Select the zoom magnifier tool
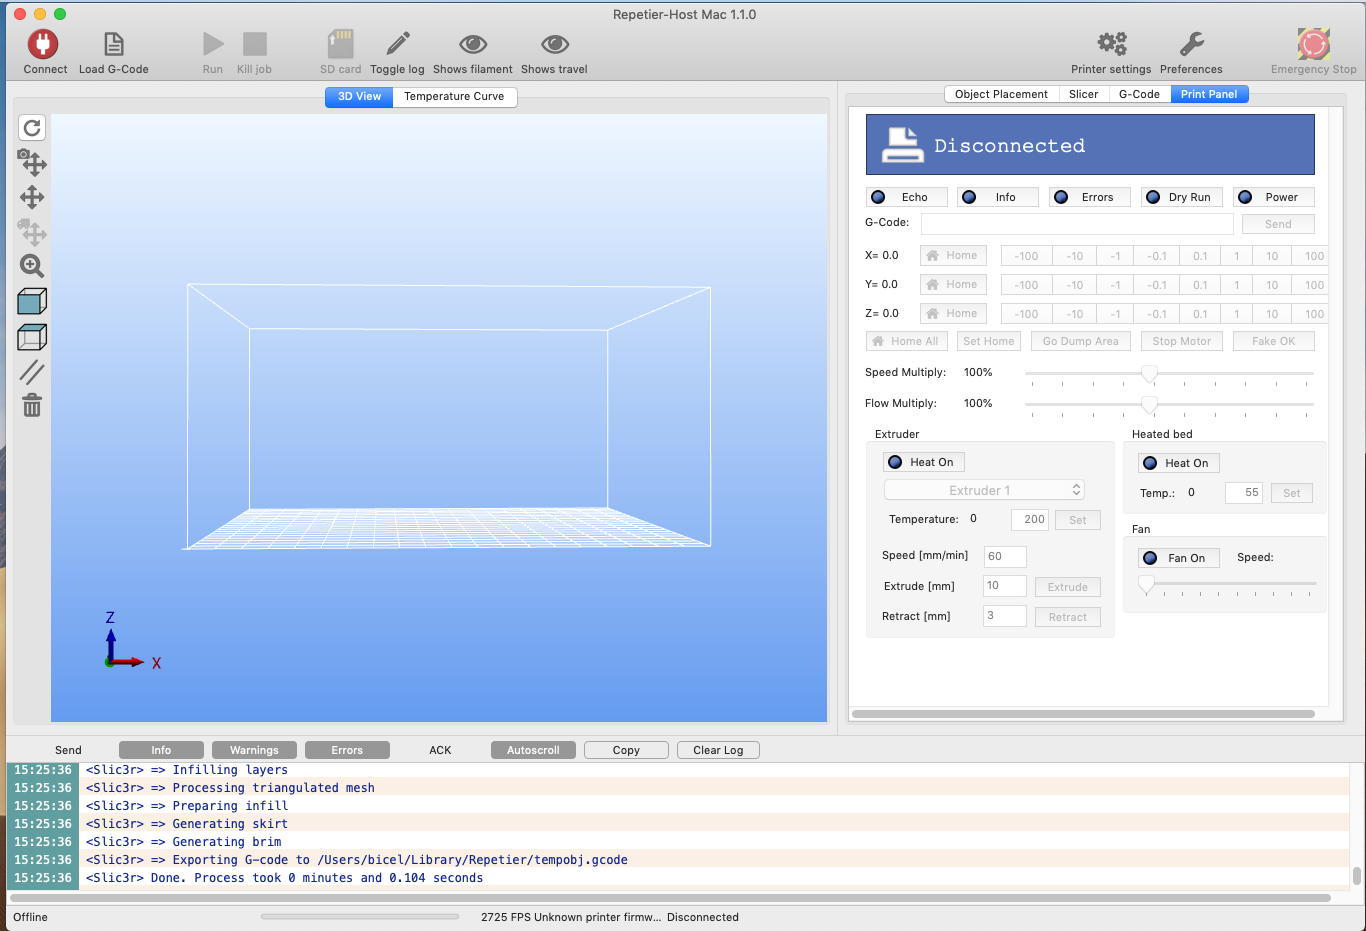Screen dimensions: 1366x931 [x=32, y=266]
